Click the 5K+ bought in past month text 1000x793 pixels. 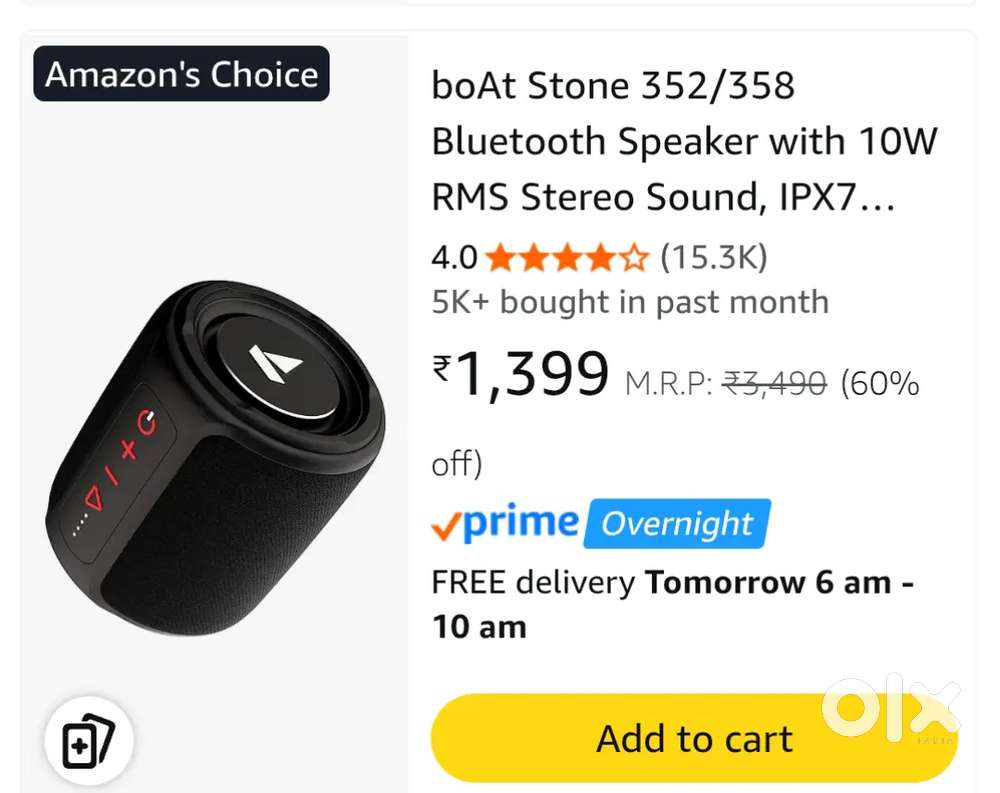(x=630, y=302)
